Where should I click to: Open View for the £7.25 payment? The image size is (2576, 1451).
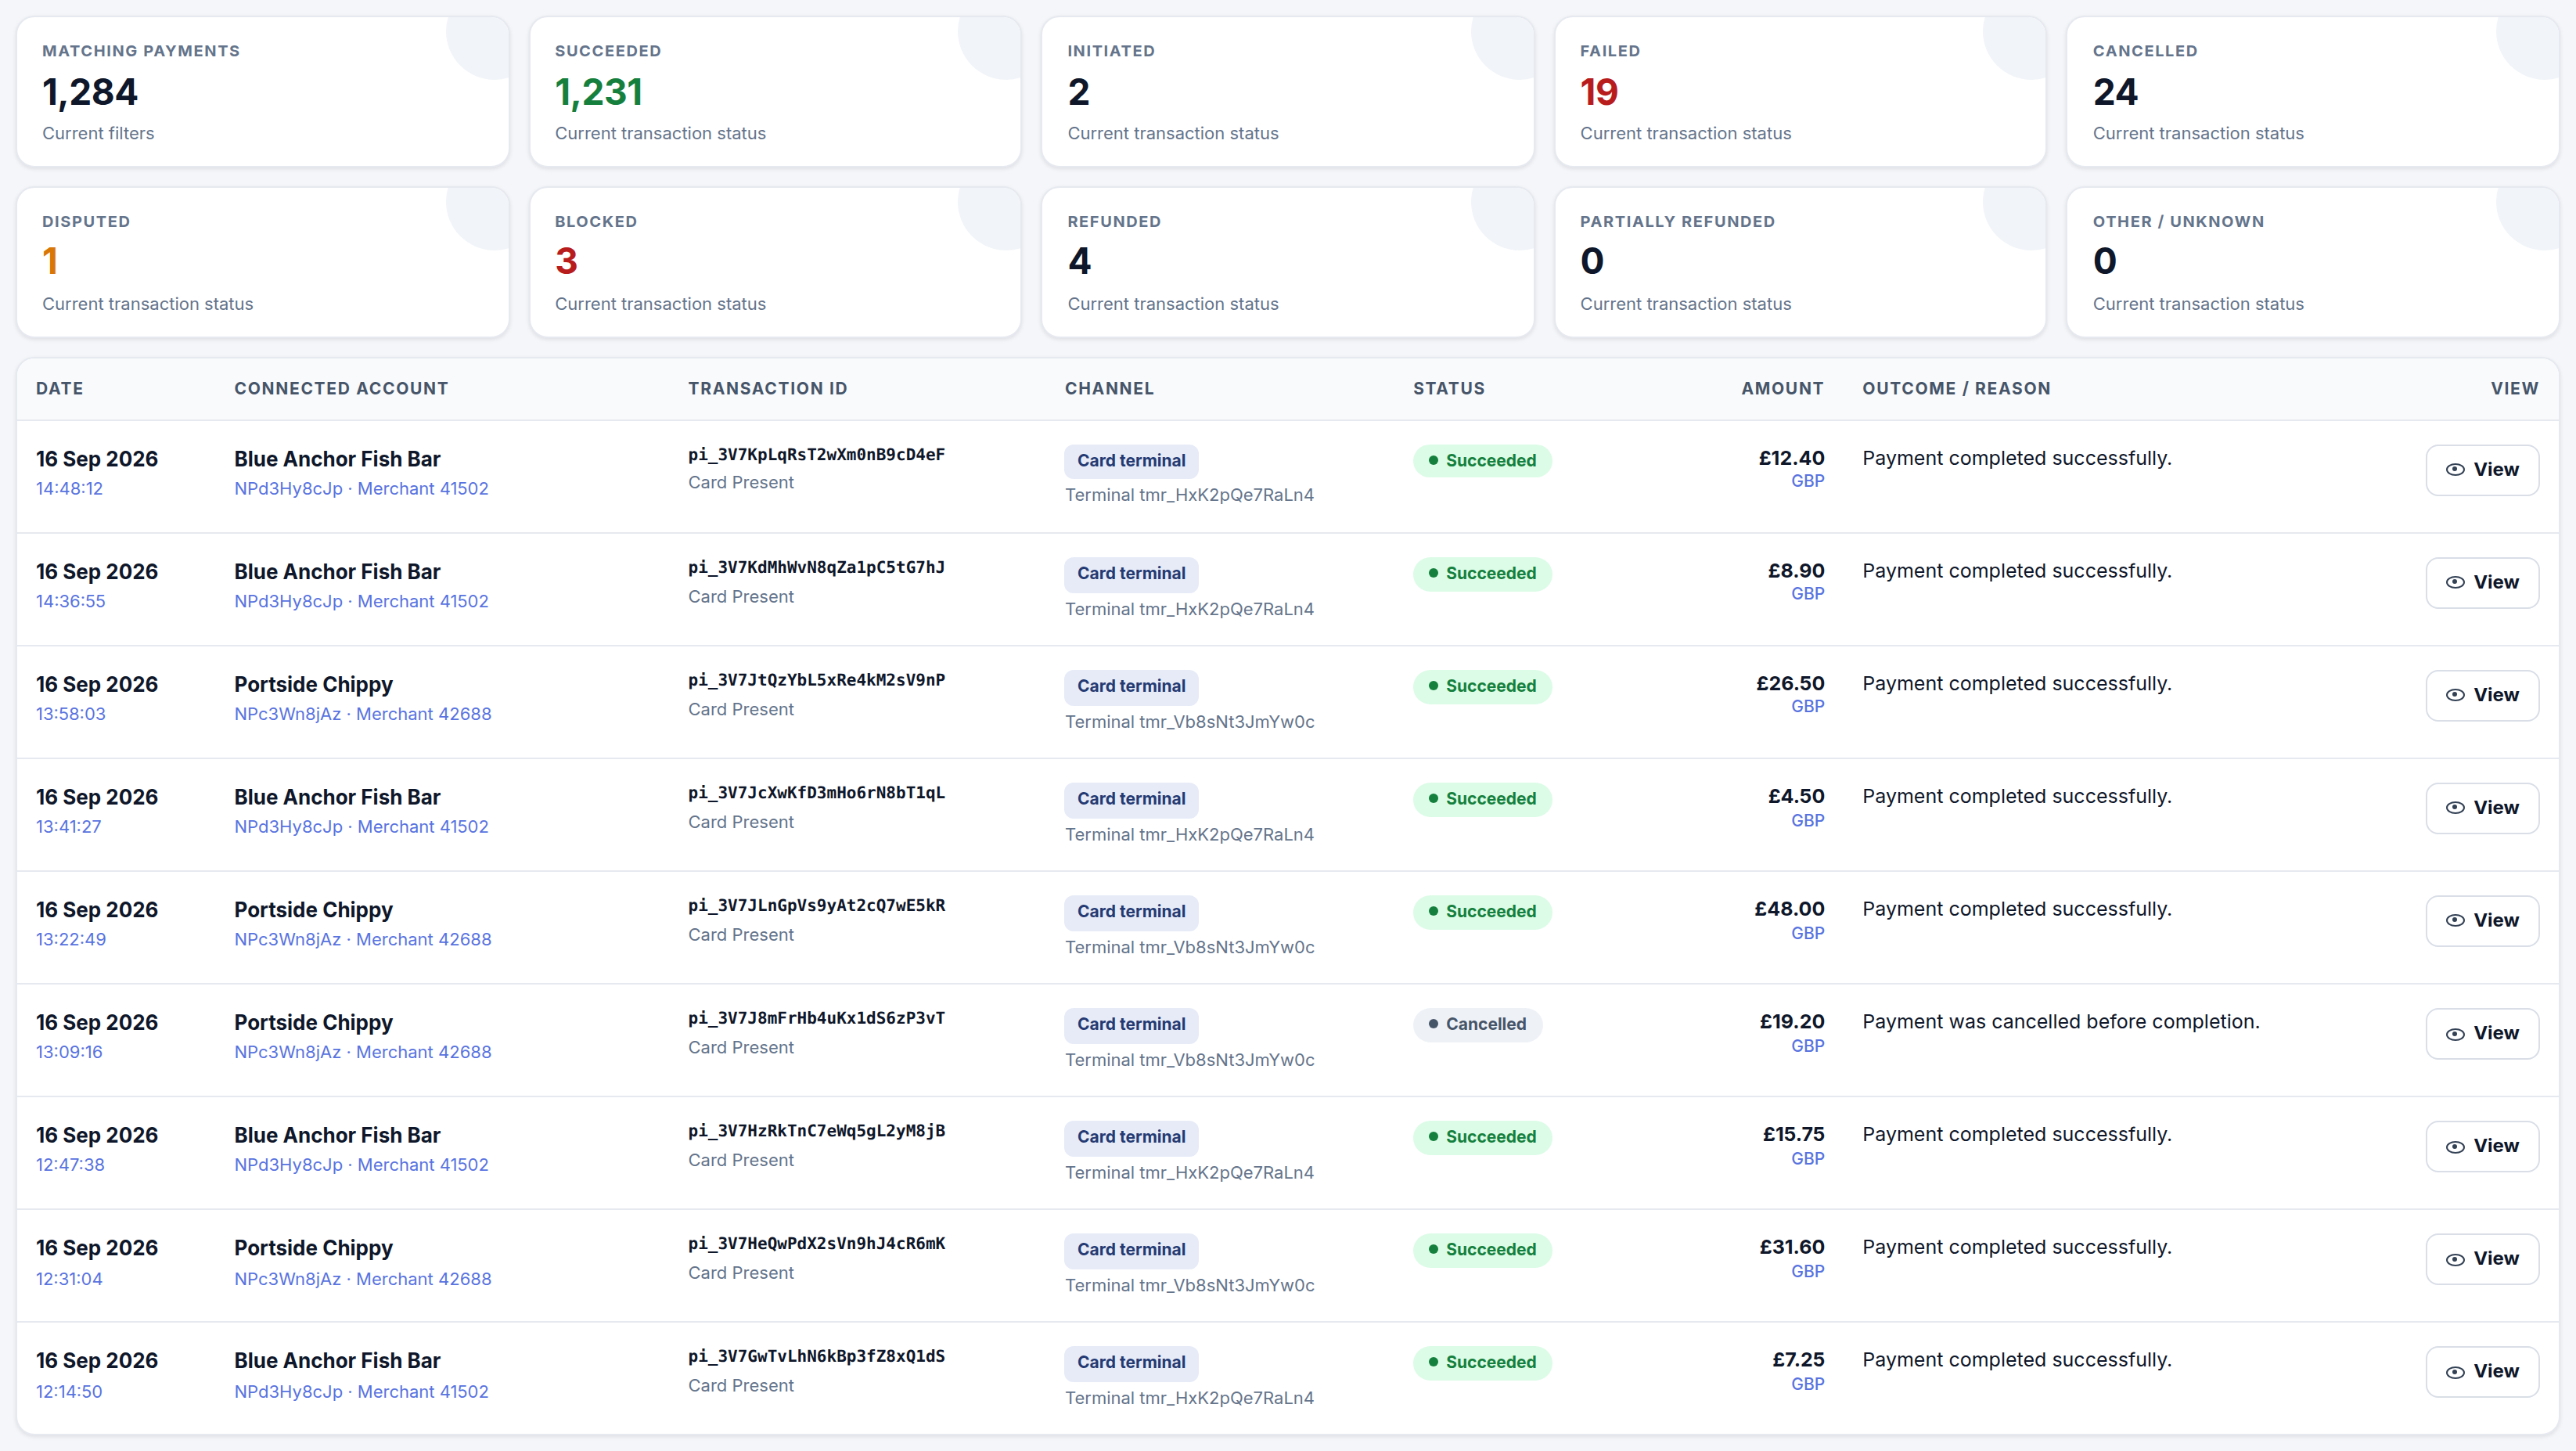[2482, 1372]
